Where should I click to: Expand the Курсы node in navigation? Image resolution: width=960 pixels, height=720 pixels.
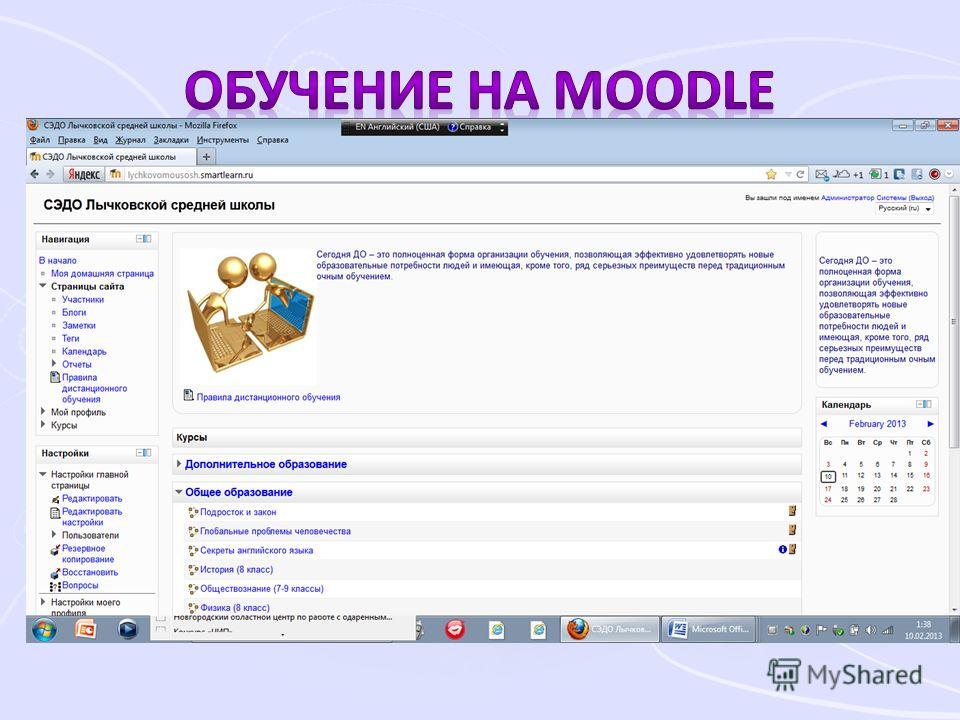(43, 424)
